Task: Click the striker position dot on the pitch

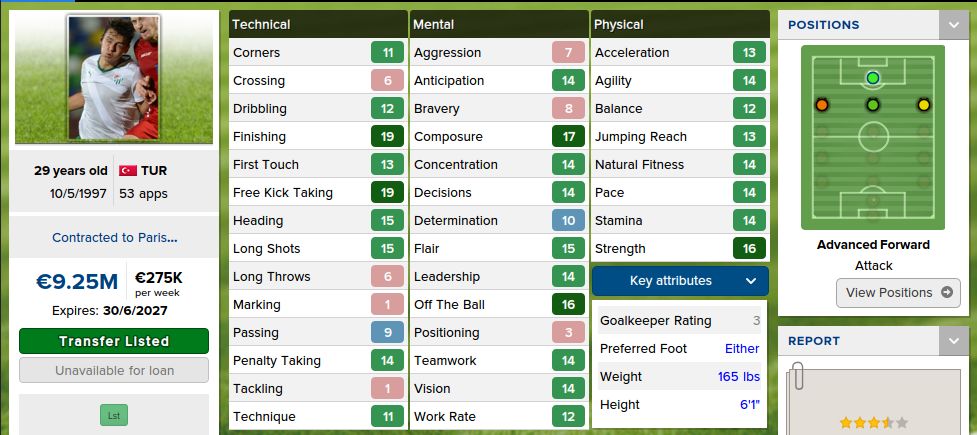Action: coord(873,77)
